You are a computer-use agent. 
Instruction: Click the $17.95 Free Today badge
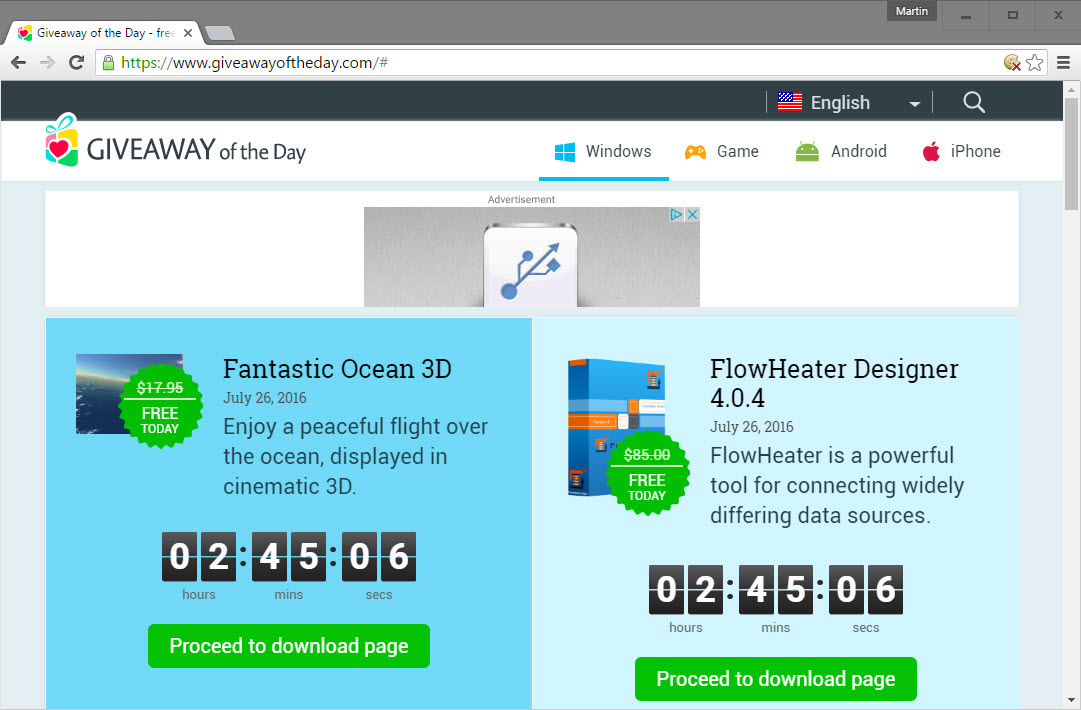pos(160,406)
